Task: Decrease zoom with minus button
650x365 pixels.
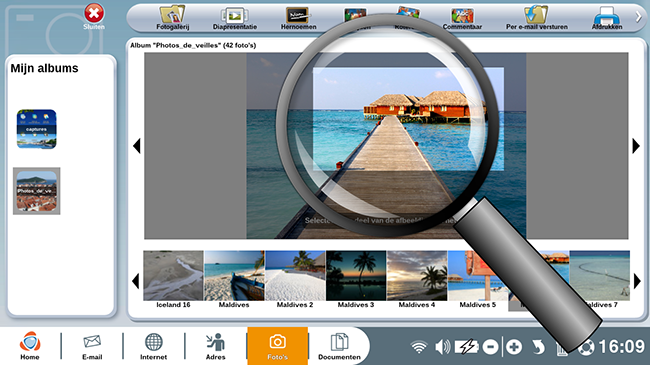Action: [490, 347]
